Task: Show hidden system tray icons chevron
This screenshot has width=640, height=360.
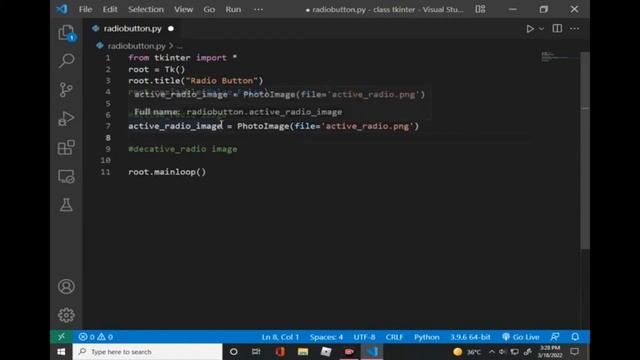Action: pos(491,351)
